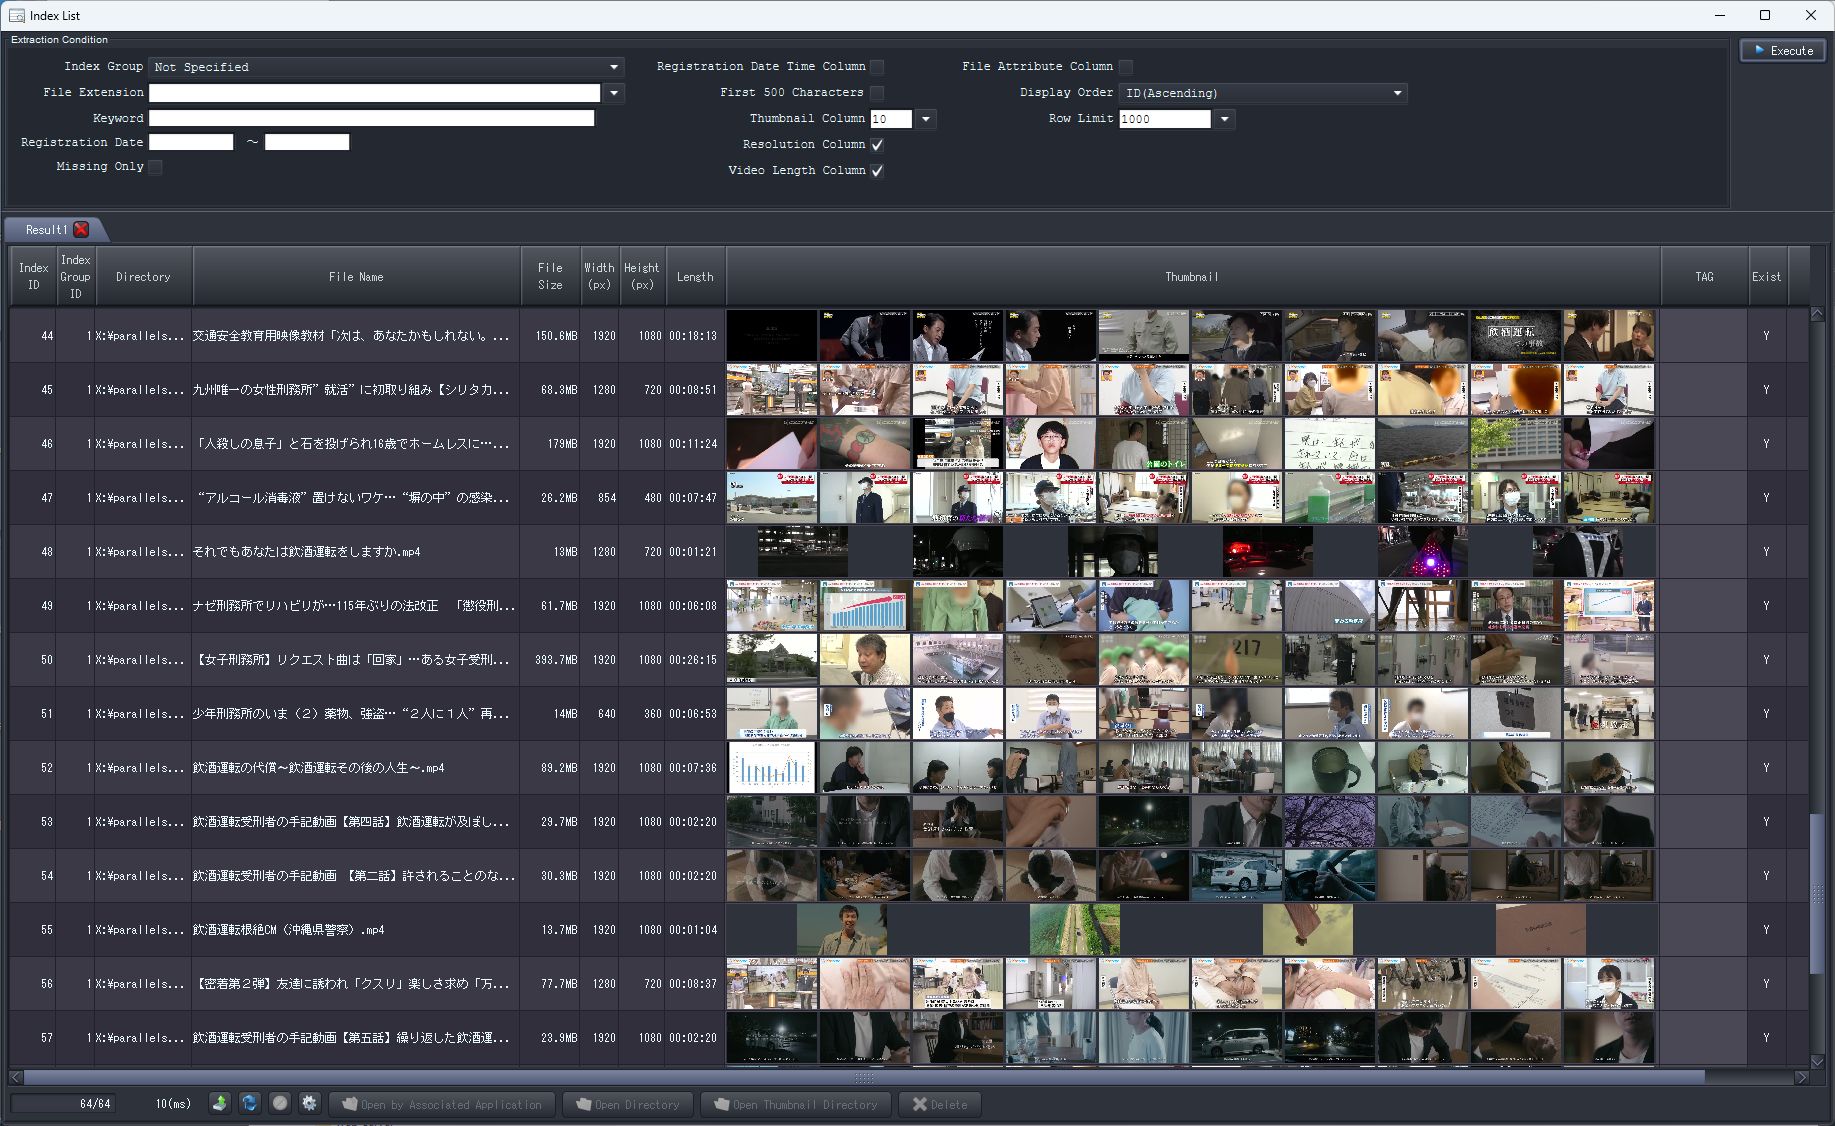Click the Keyword input field
1835x1126 pixels.
pos(371,118)
